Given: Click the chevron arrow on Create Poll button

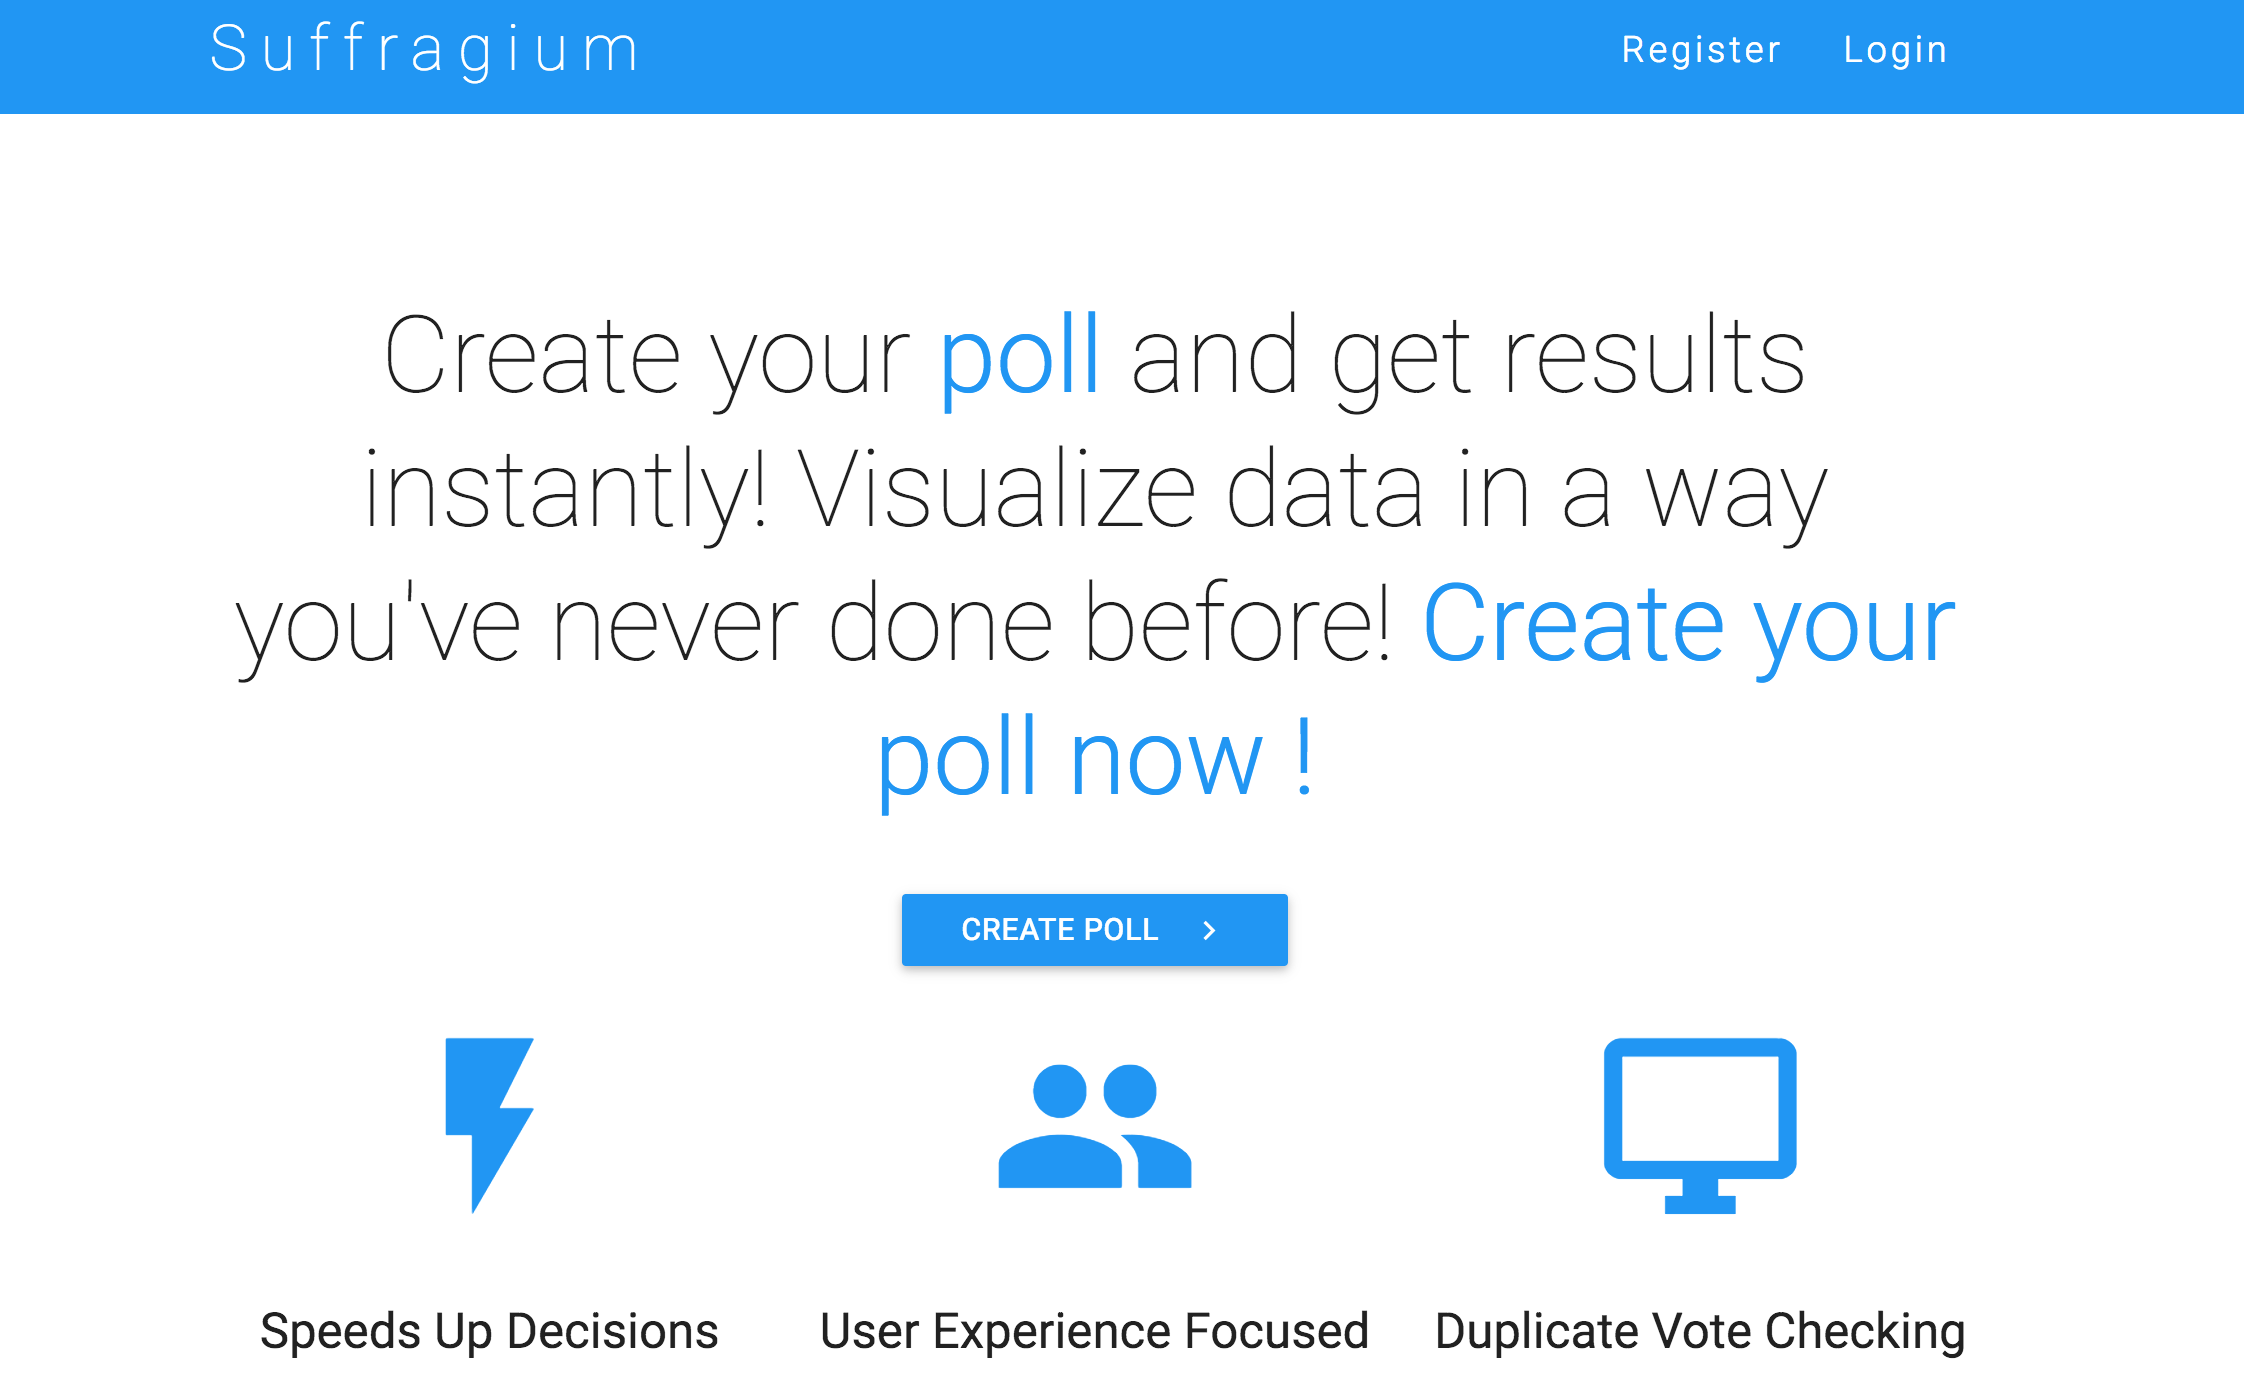Looking at the screenshot, I should click(1209, 930).
